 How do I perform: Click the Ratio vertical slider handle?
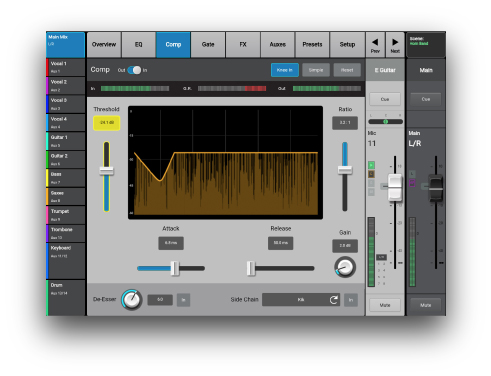coord(345,170)
